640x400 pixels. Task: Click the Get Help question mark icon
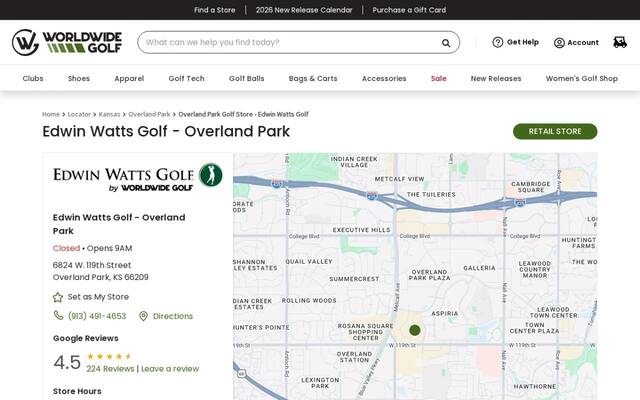tap(498, 42)
